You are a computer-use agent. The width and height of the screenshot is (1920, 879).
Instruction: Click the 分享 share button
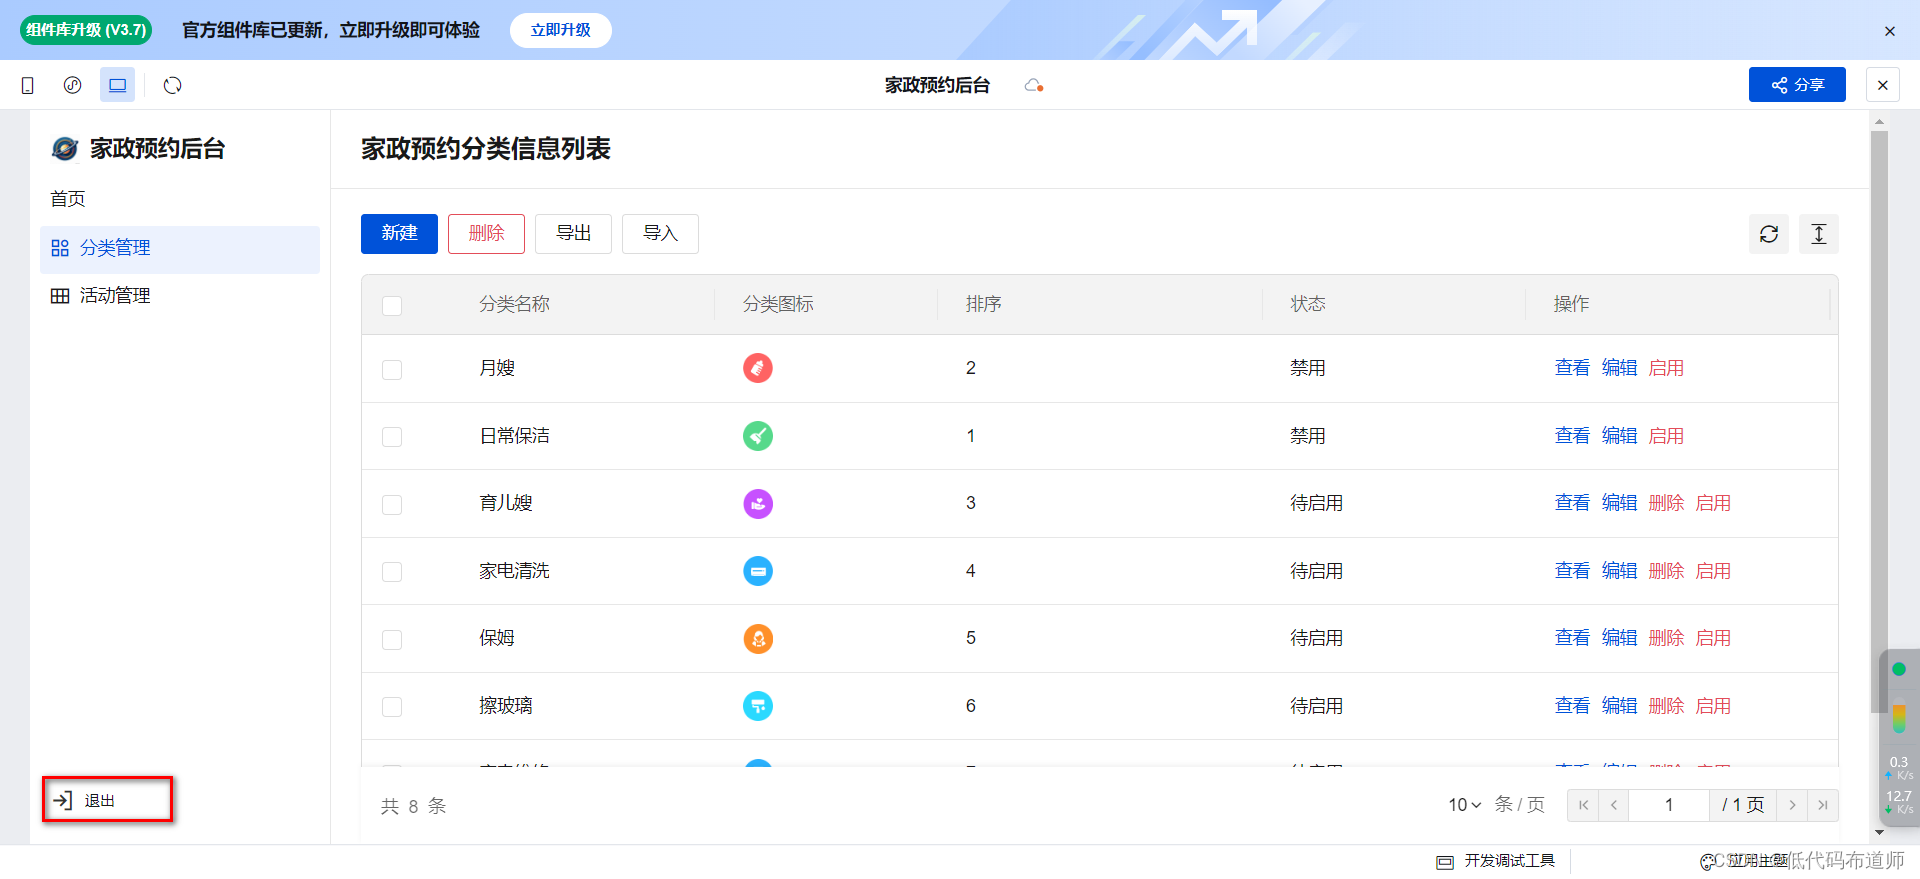(x=1797, y=85)
